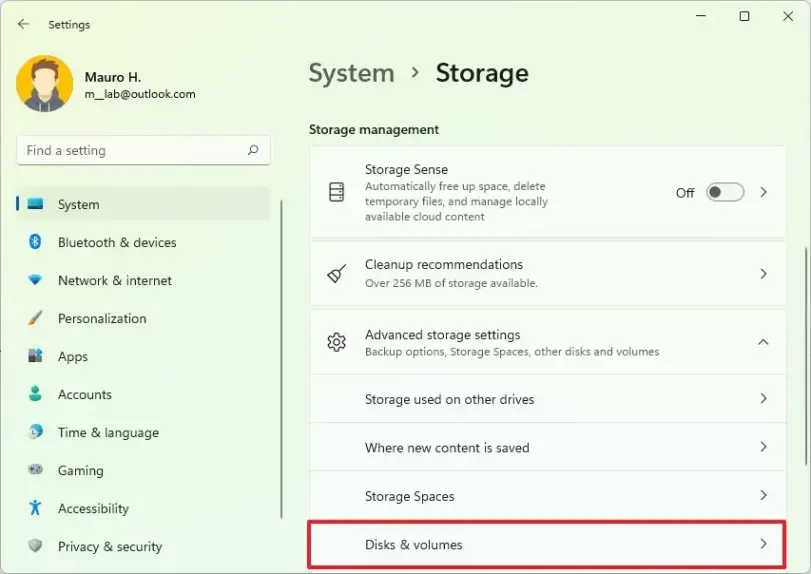Go to Gaming settings
The height and width of the screenshot is (574, 811).
[80, 470]
